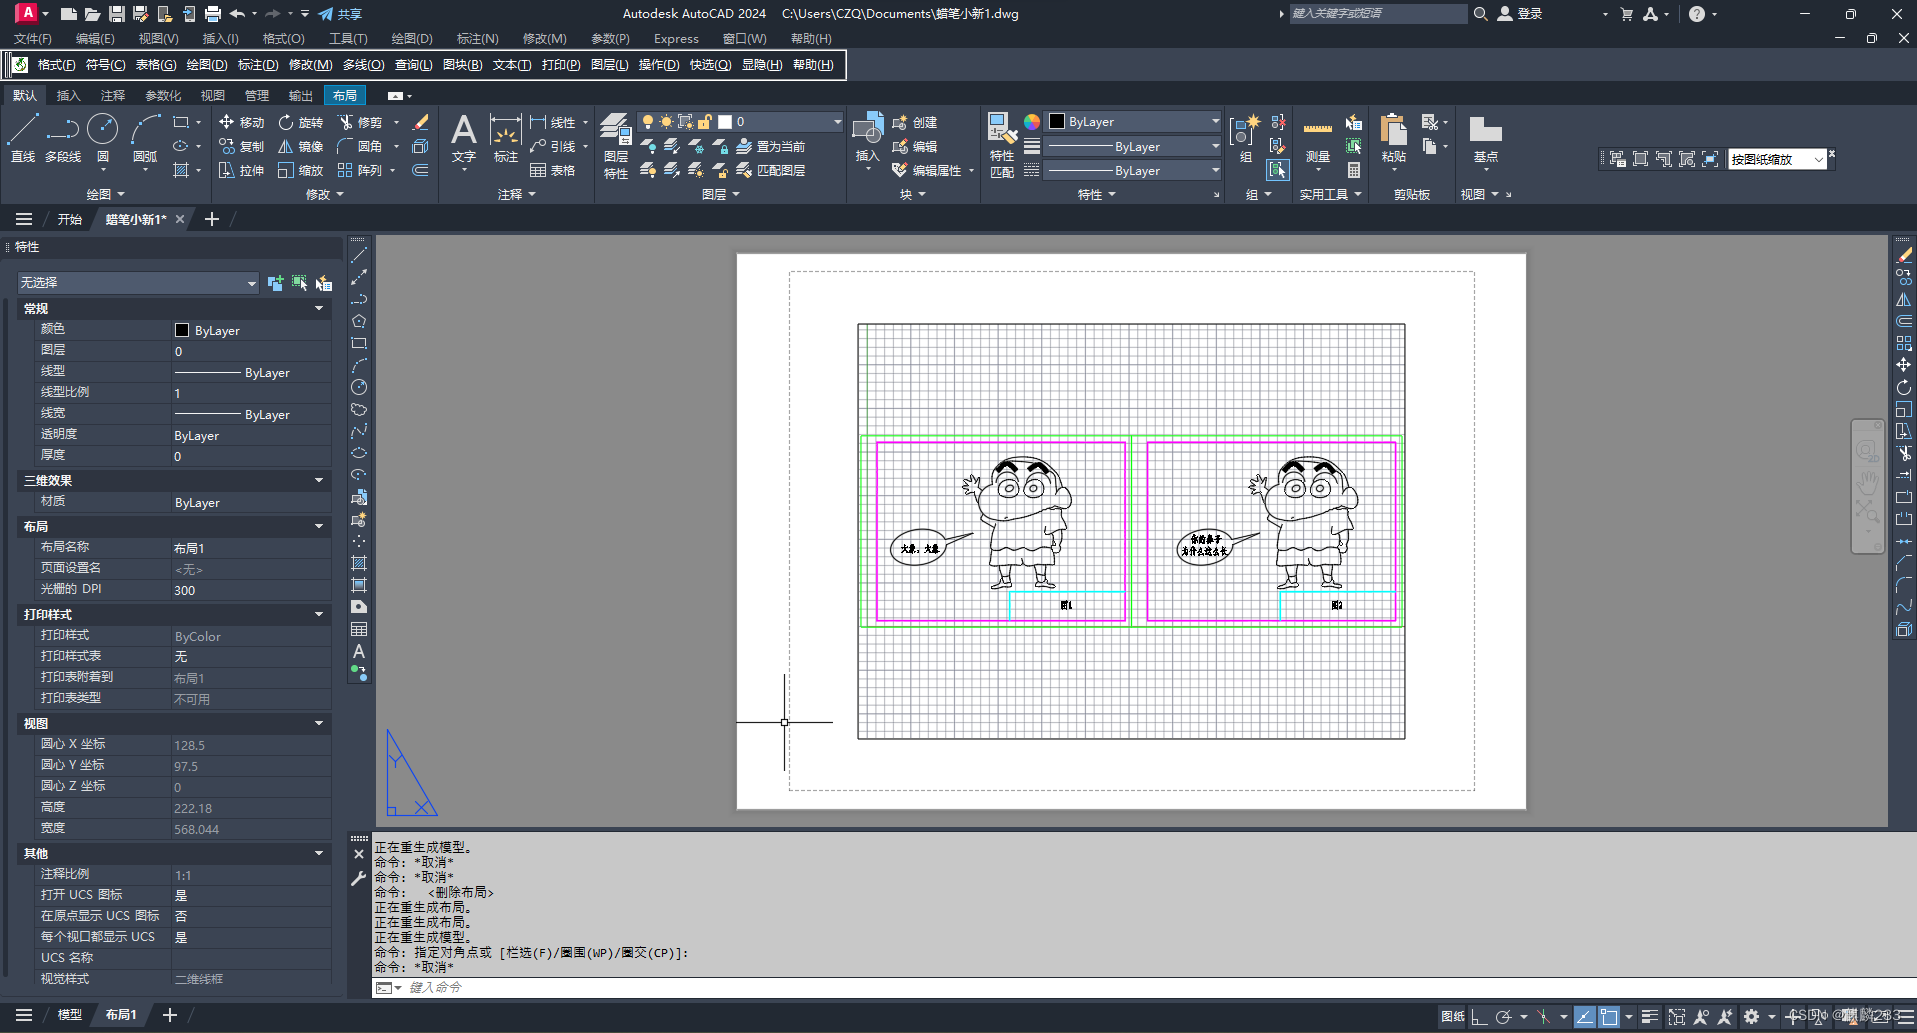This screenshot has height=1033, width=1917.
Task: Open the 文件(F) menu
Action: tap(32, 39)
